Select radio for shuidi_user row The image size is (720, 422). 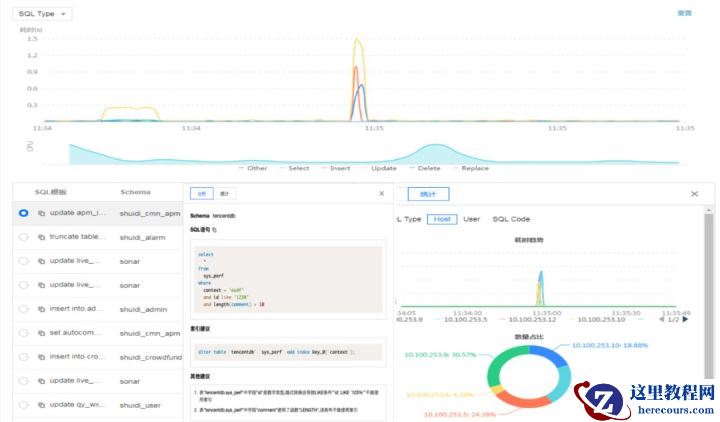(x=23, y=405)
